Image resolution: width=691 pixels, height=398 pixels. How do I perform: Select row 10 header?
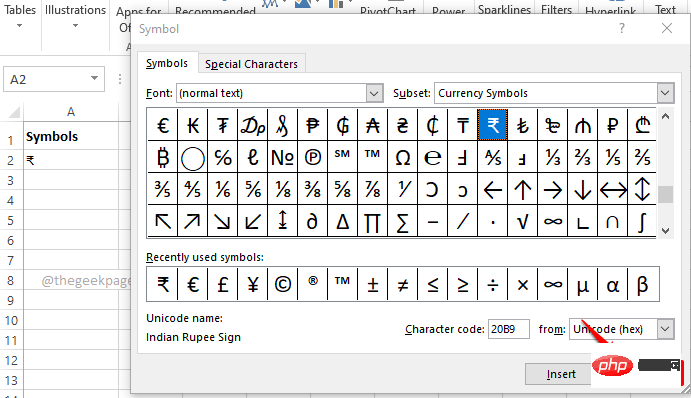point(11,320)
